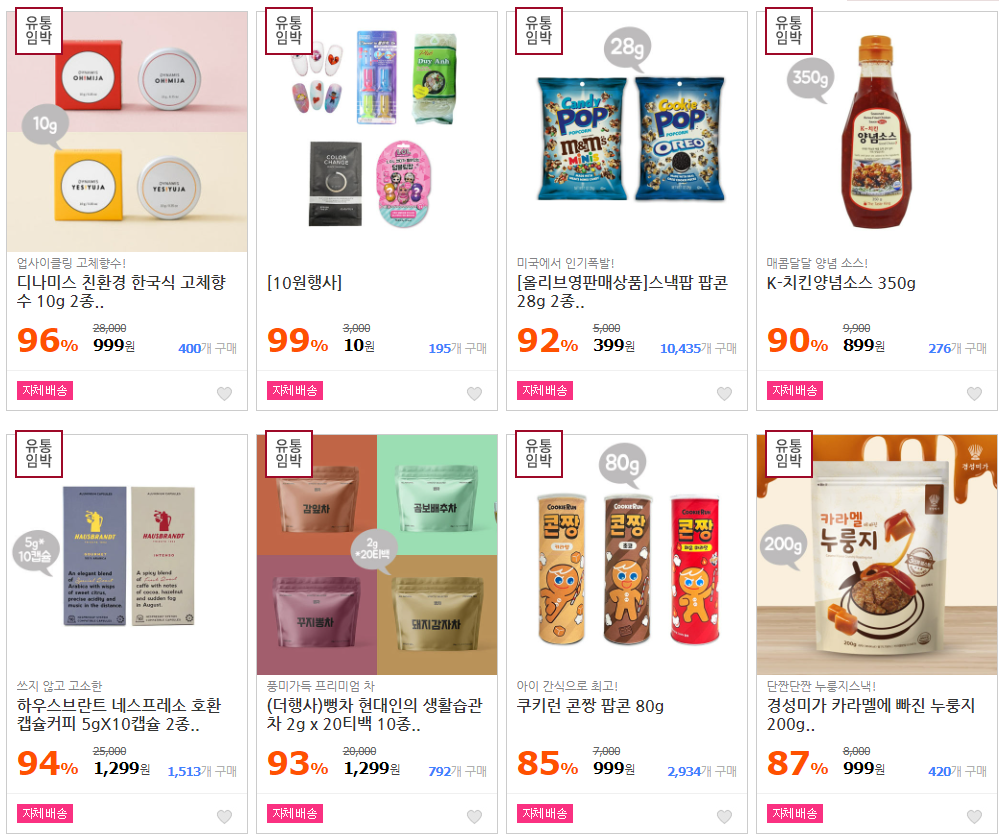
Task: Favorite 카라멜 누룽지 using heart icon
Action: tap(974, 817)
